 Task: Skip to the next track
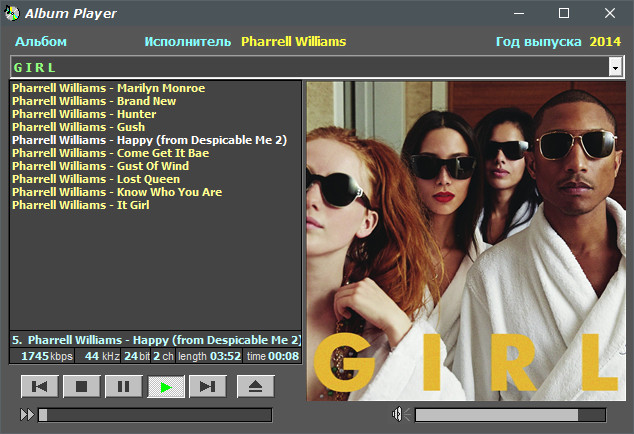tap(207, 386)
